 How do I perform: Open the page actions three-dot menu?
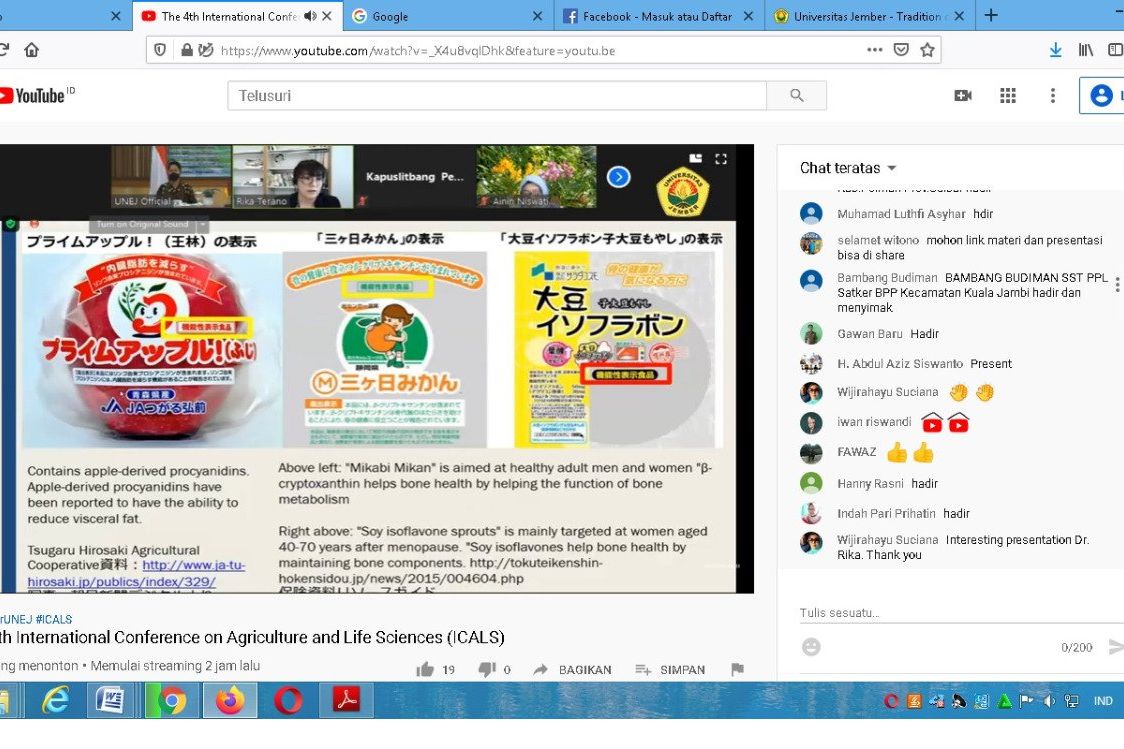(x=875, y=50)
